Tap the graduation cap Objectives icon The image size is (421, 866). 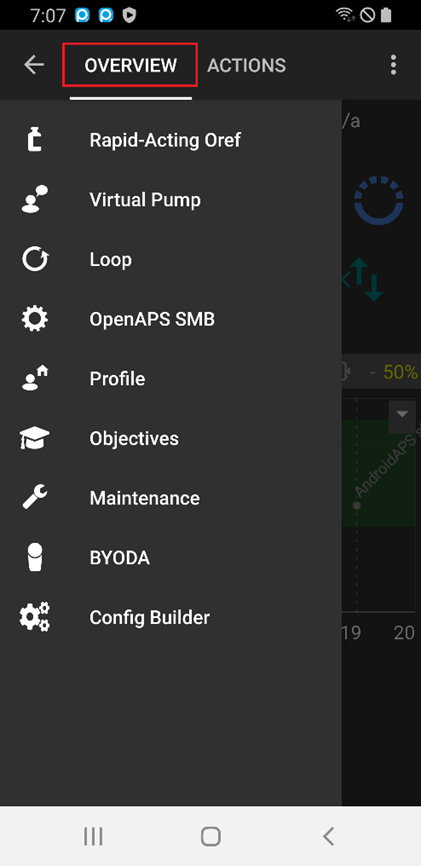(x=35, y=439)
